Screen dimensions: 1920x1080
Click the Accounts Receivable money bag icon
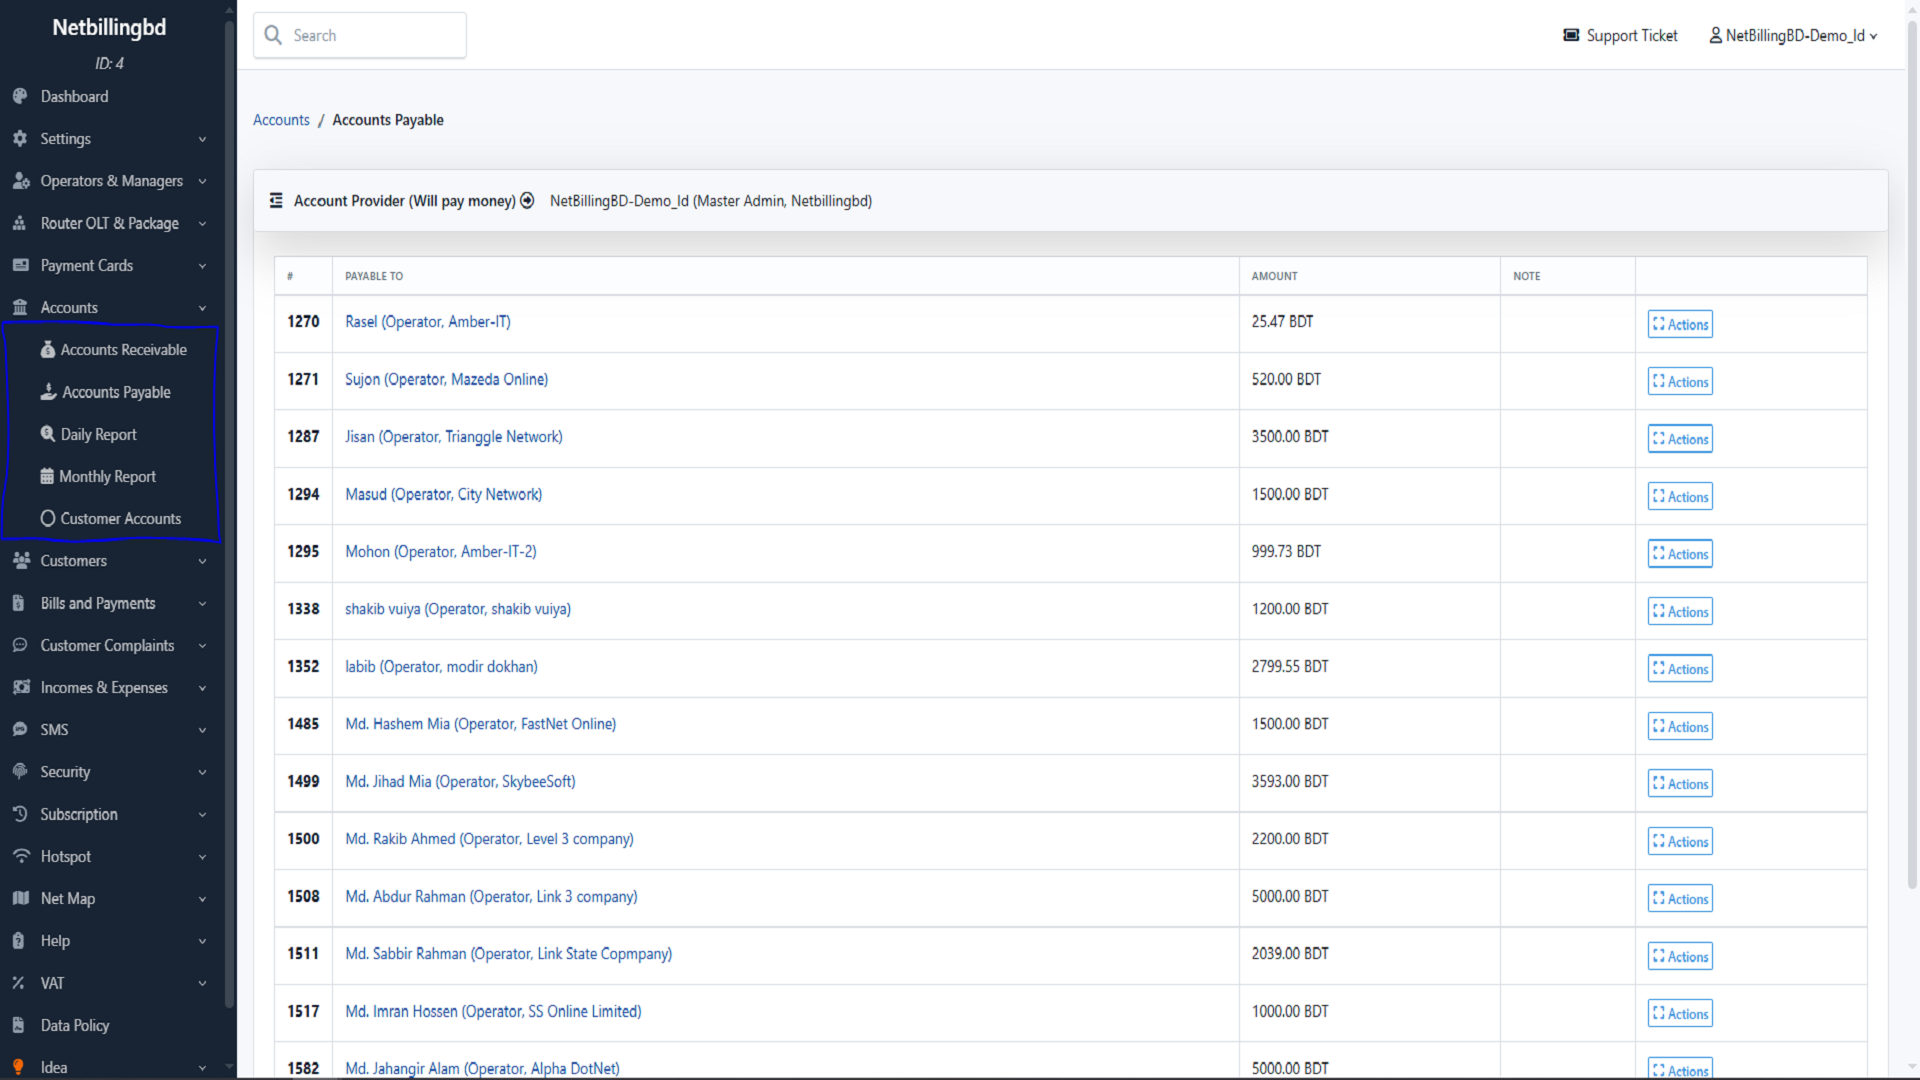pos(47,350)
